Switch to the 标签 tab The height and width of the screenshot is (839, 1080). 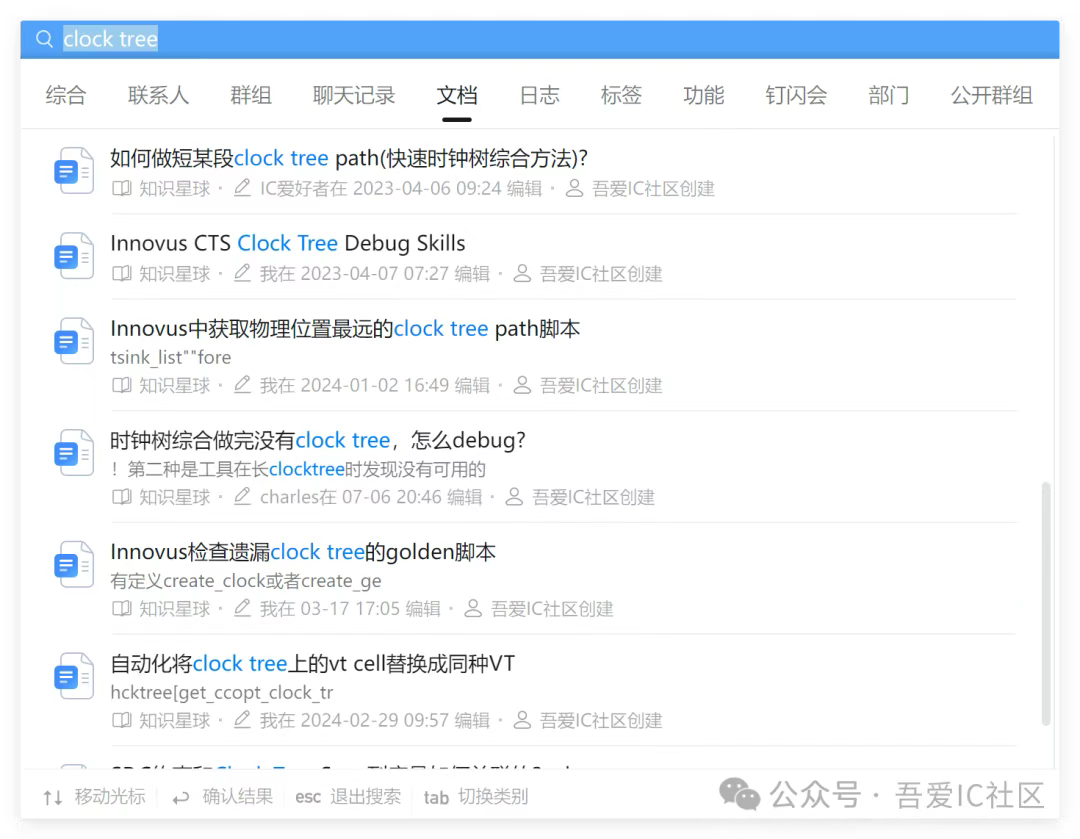pos(621,95)
